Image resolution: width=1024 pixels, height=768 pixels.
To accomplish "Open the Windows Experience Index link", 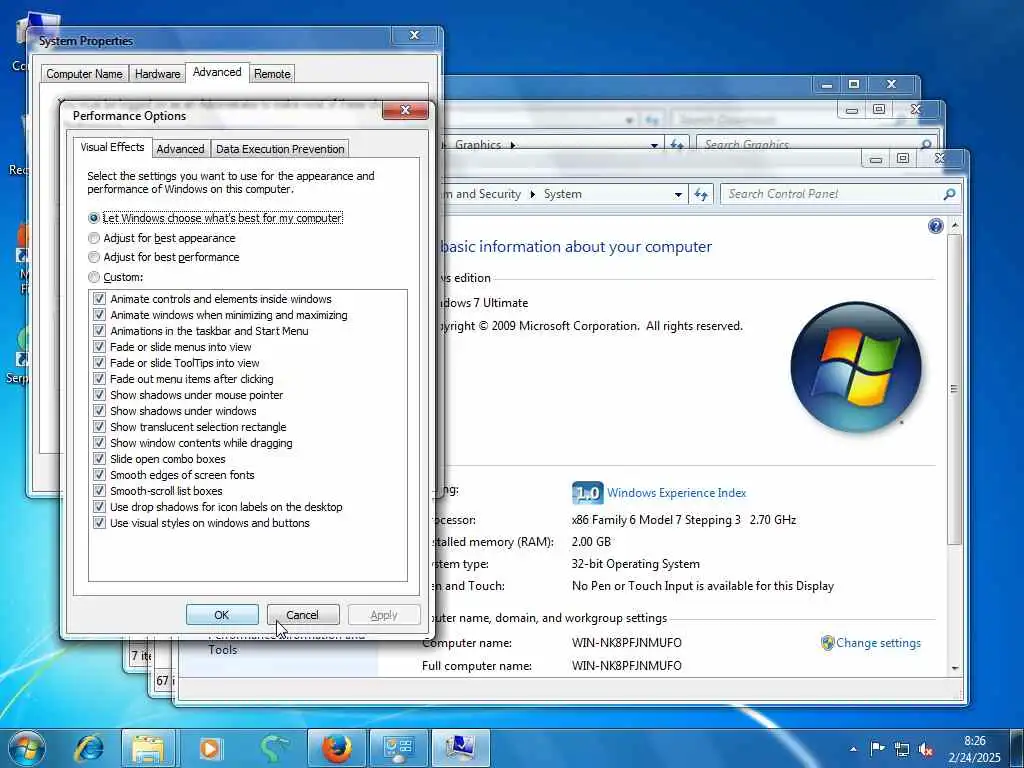I will pyautogui.click(x=677, y=493).
